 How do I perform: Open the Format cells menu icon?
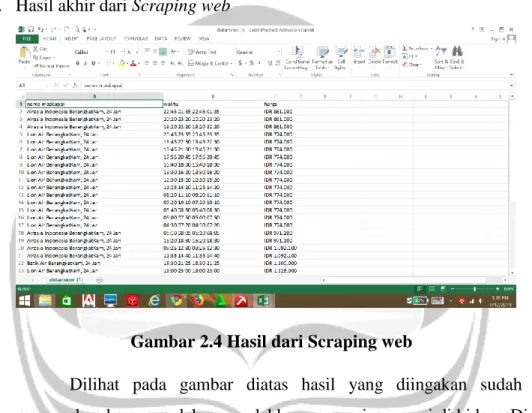pos(390,53)
